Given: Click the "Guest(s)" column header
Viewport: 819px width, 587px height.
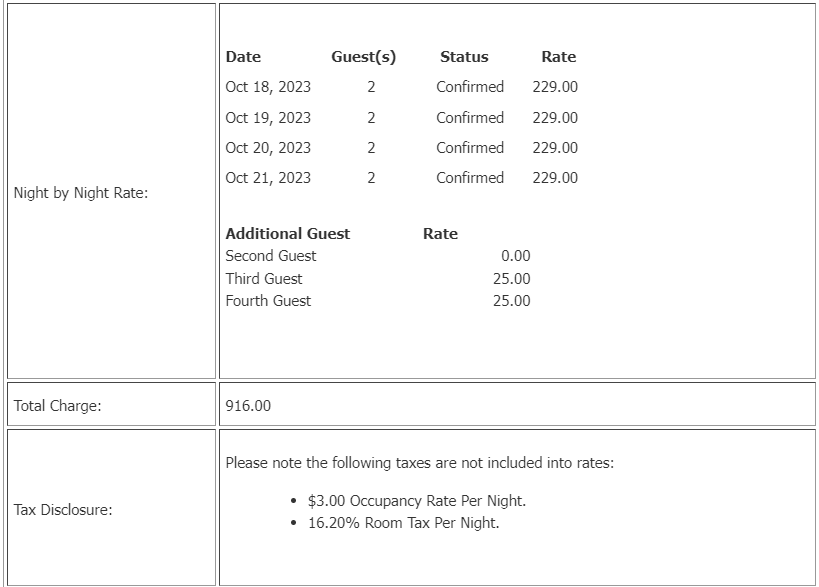Looking at the screenshot, I should tap(363, 57).
